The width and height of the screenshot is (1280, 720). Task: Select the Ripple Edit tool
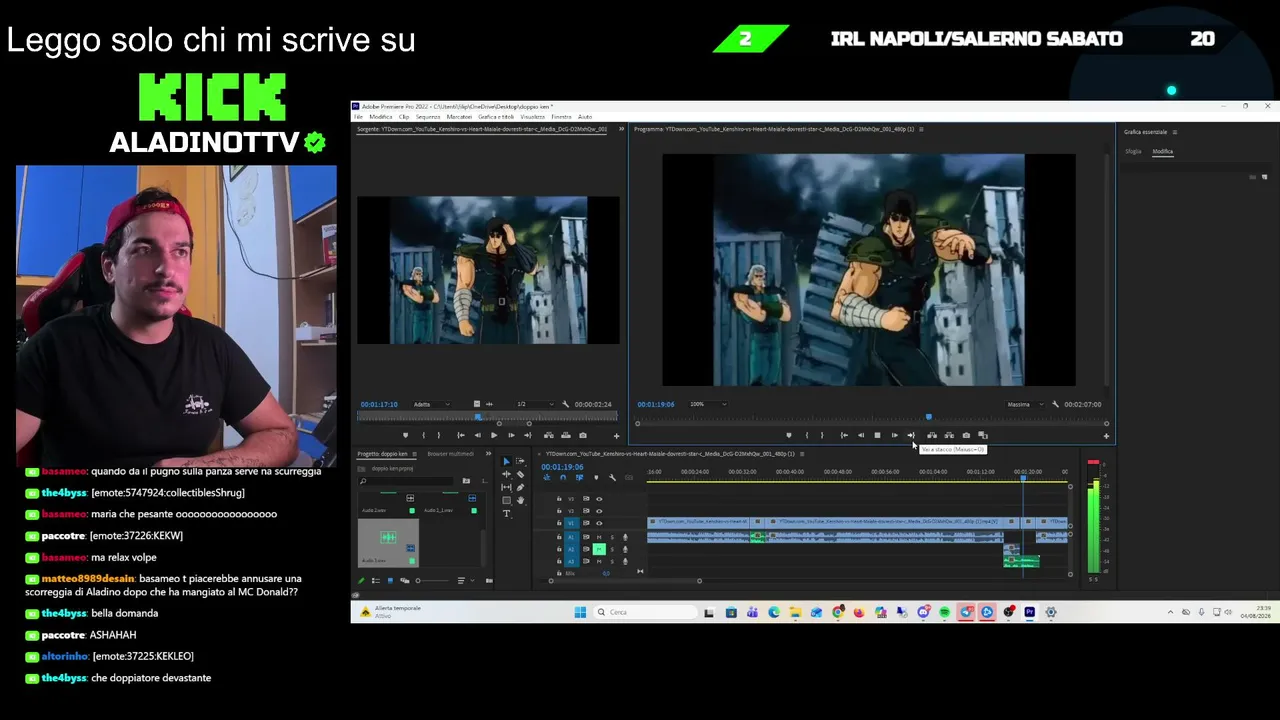click(x=506, y=474)
